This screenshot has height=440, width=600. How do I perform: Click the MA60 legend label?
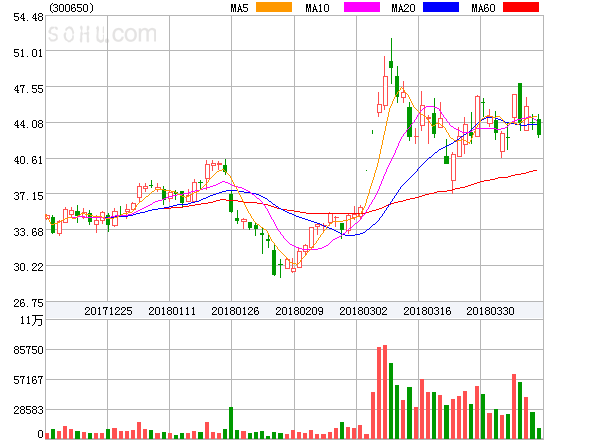click(x=483, y=8)
